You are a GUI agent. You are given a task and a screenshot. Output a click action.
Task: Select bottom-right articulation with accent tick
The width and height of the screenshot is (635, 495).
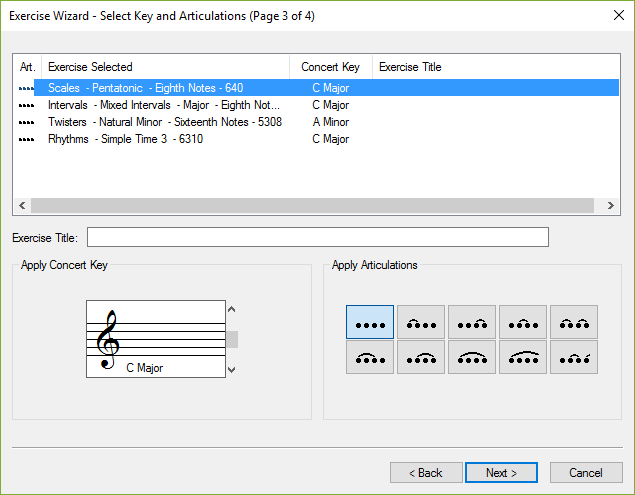574,357
